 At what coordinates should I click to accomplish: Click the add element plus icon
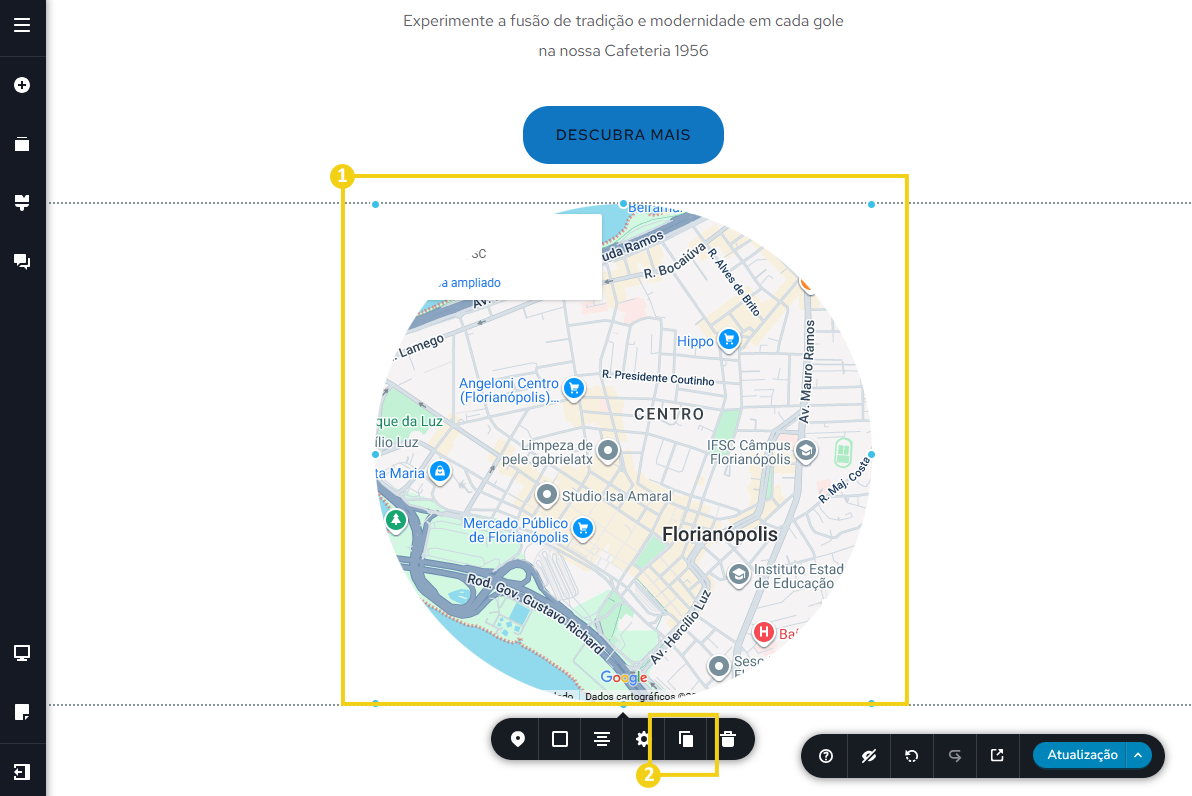(22, 85)
